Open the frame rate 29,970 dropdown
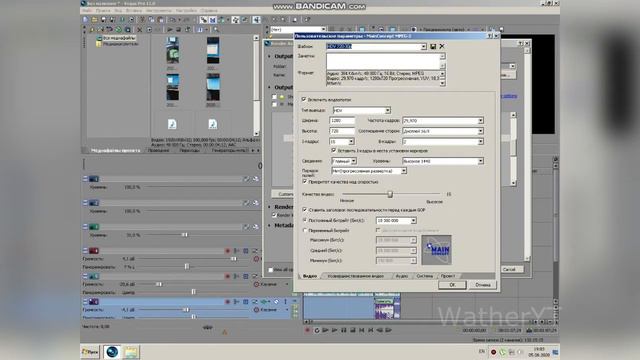Viewport: 640px width, 360px height. coord(480,120)
